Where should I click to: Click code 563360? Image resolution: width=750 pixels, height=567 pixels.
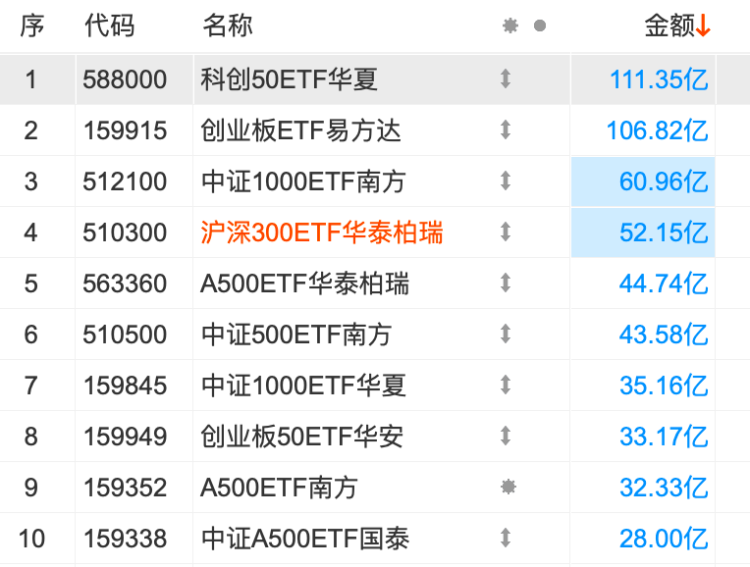click(125, 284)
